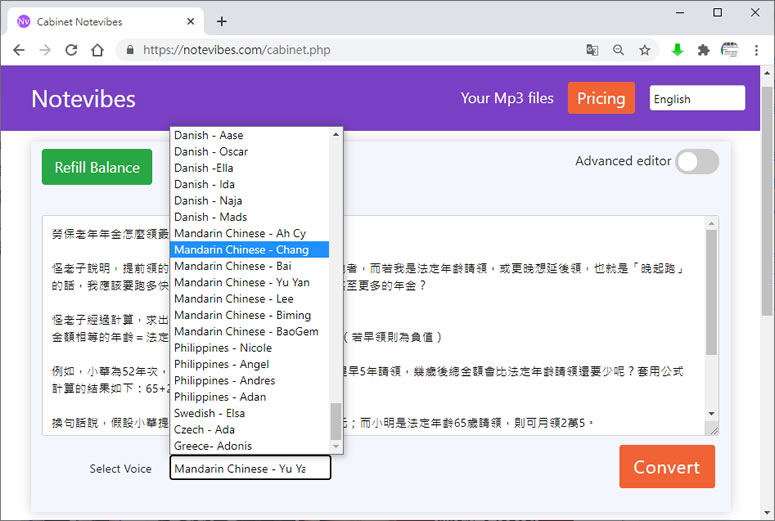Open the Your Mp3 files link
775x521 pixels.
click(x=506, y=98)
